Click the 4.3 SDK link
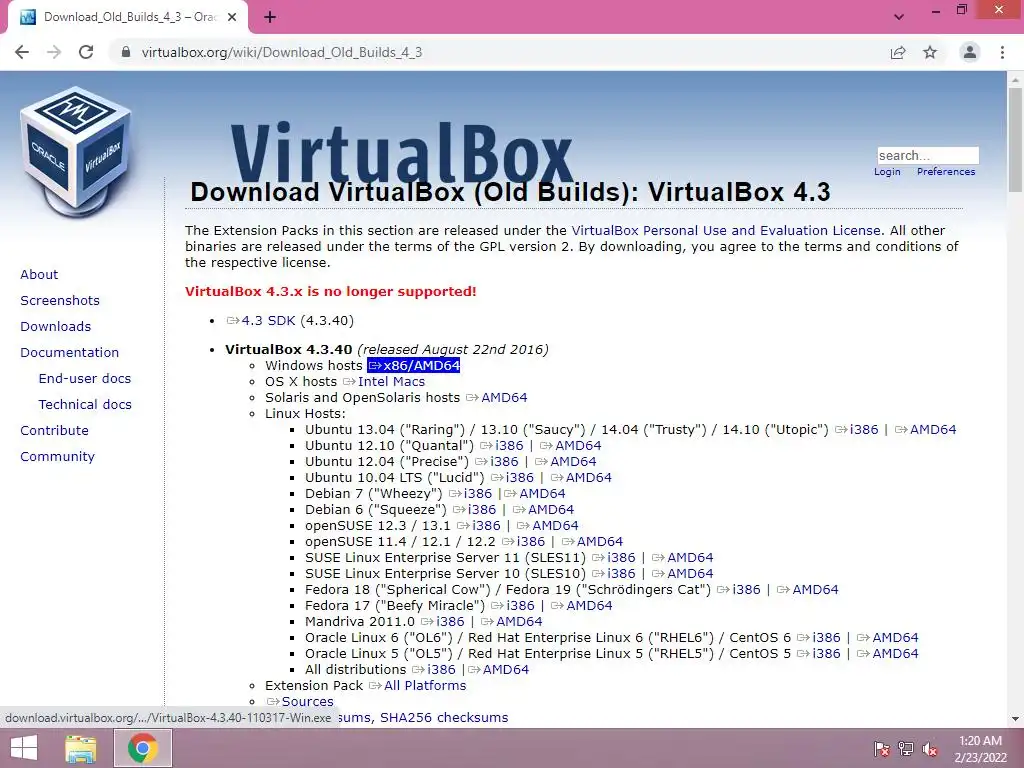The height and width of the screenshot is (768, 1024). point(268,321)
